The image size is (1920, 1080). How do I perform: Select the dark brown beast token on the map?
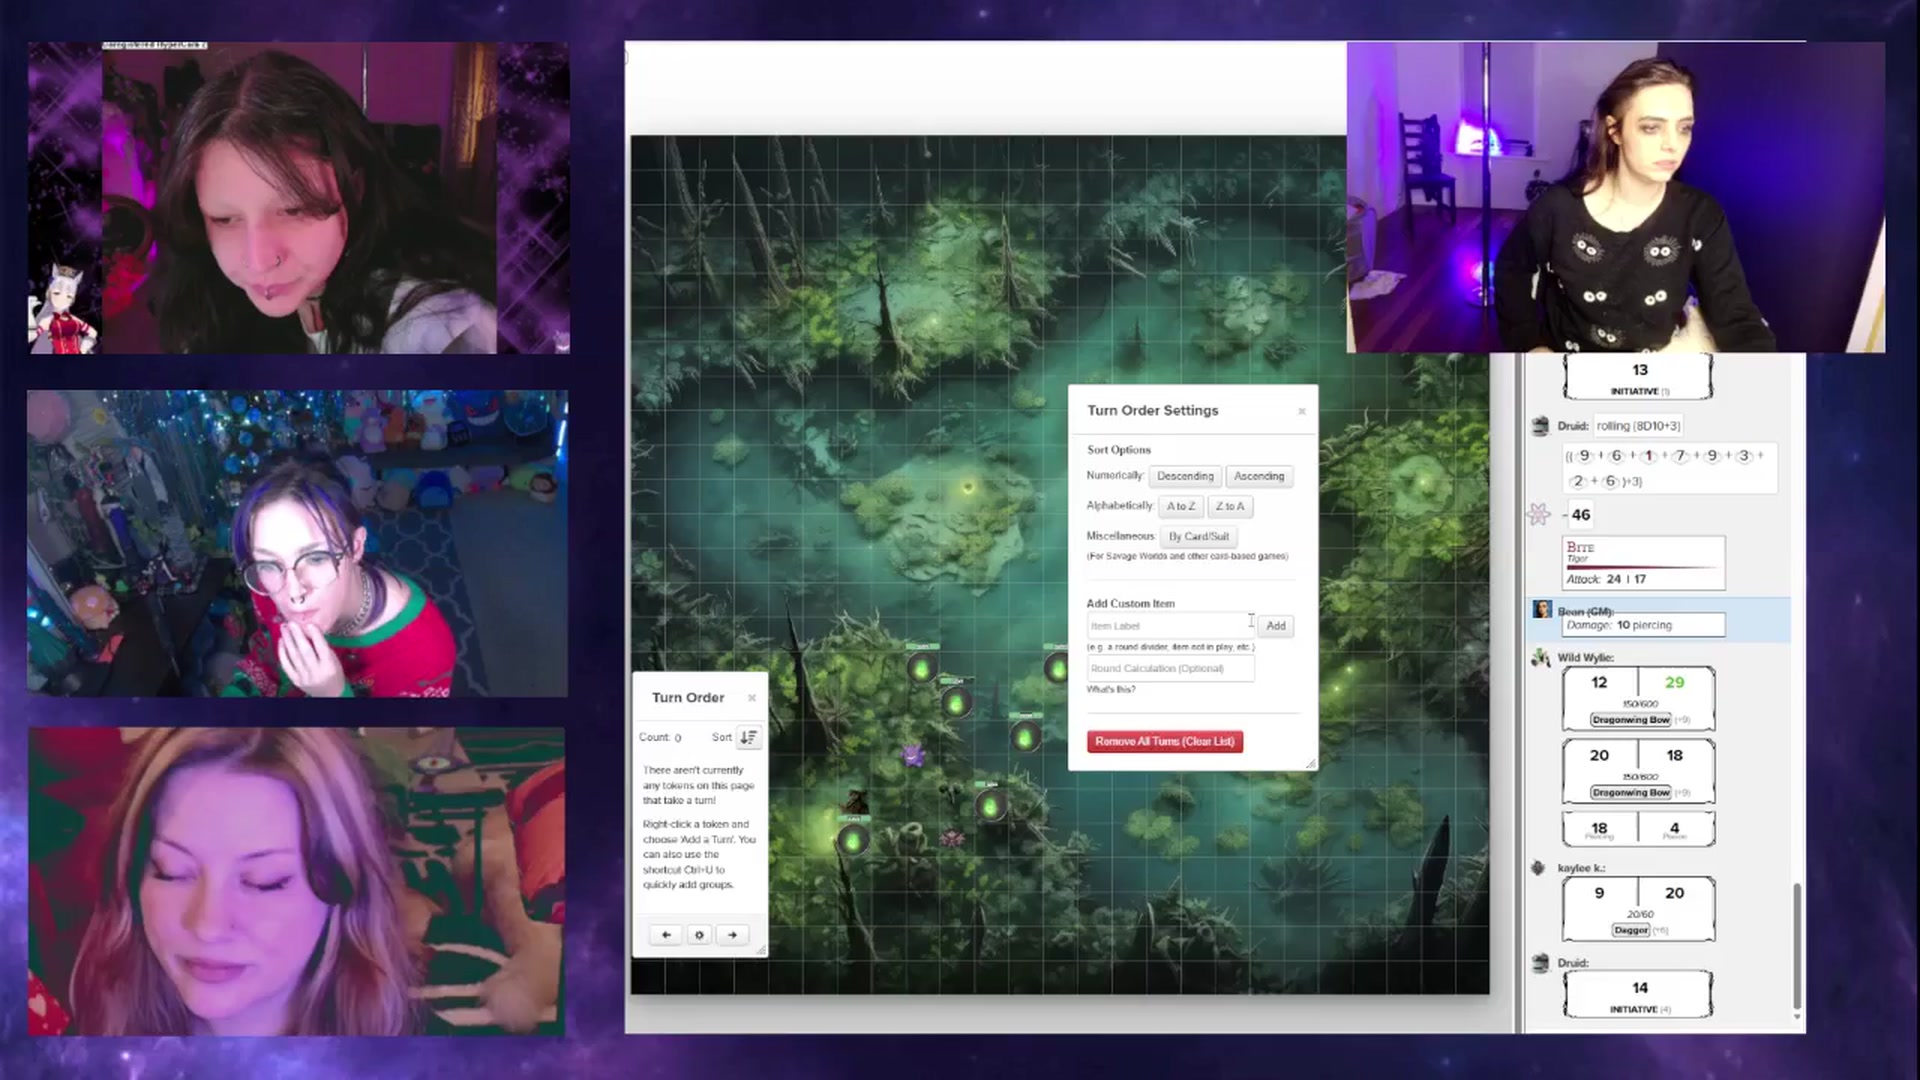pos(856,801)
